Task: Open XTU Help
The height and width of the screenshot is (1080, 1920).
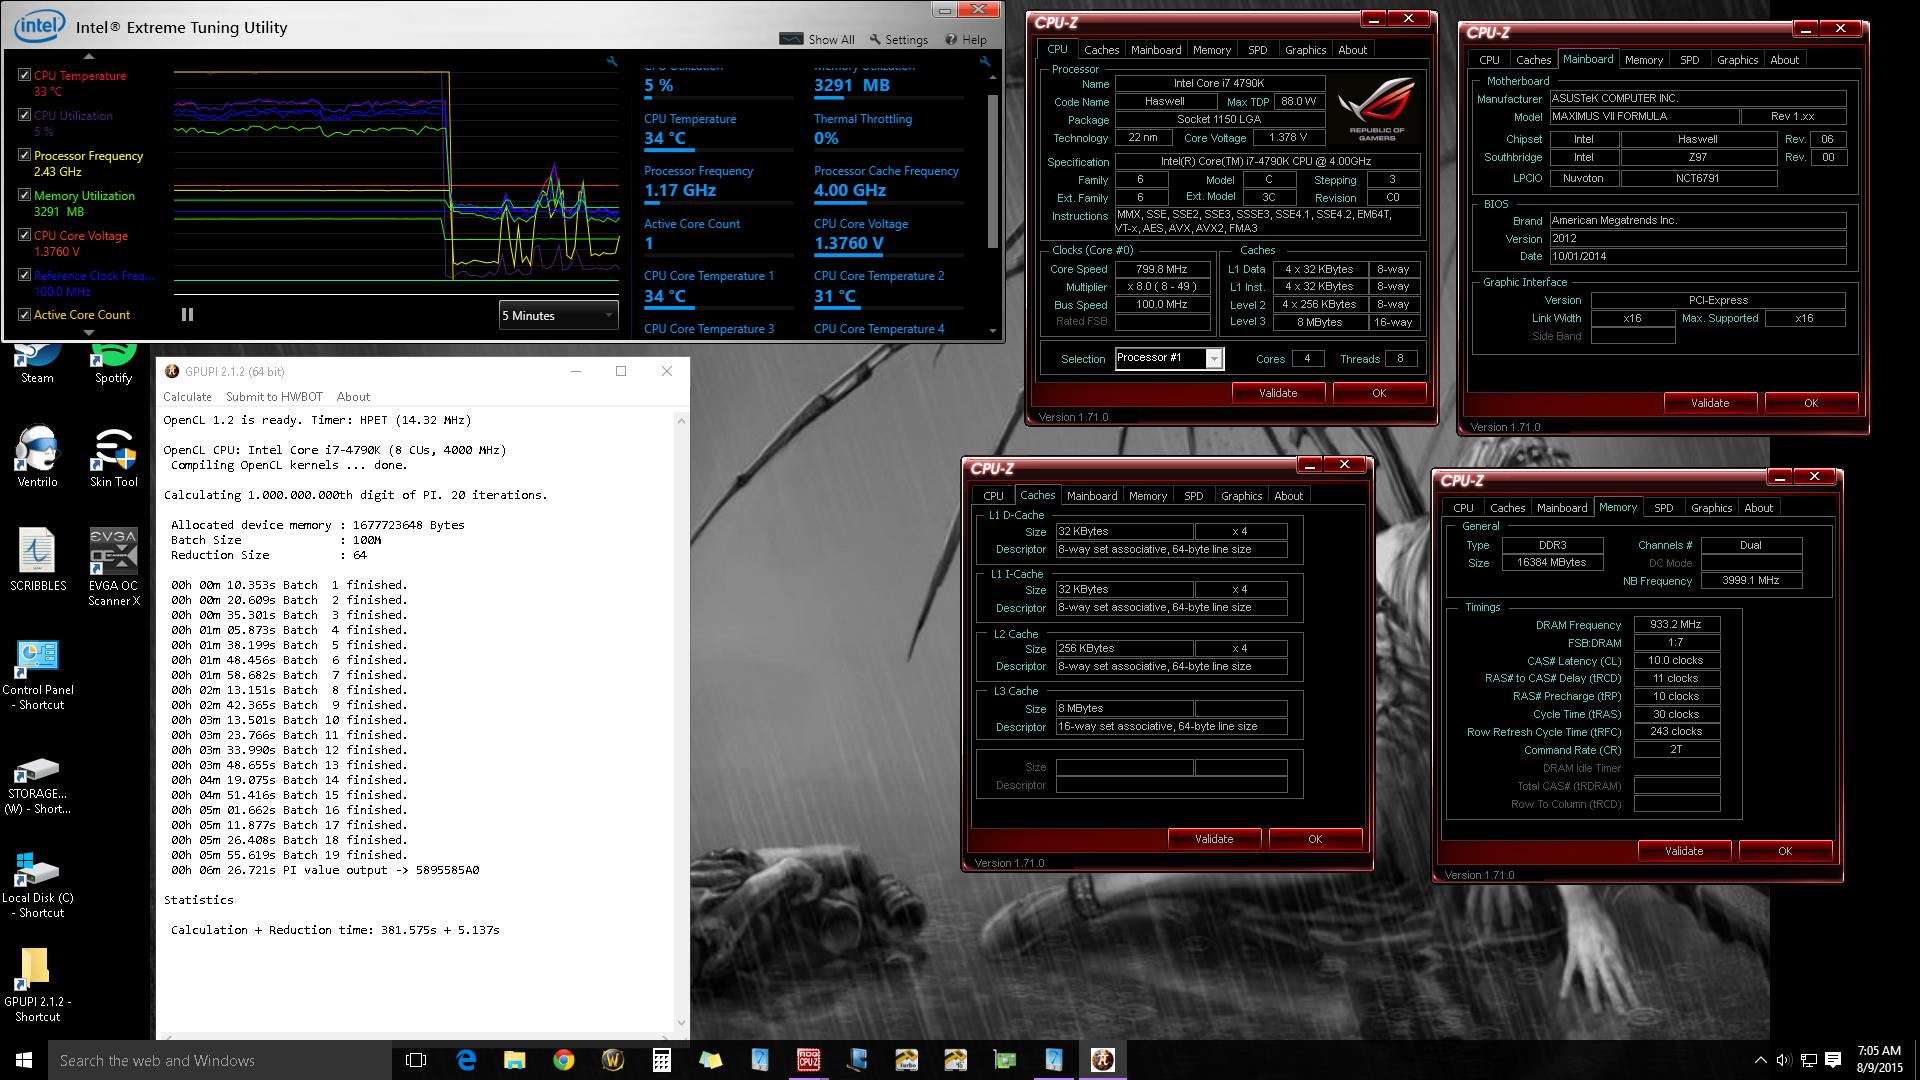Action: click(x=966, y=39)
